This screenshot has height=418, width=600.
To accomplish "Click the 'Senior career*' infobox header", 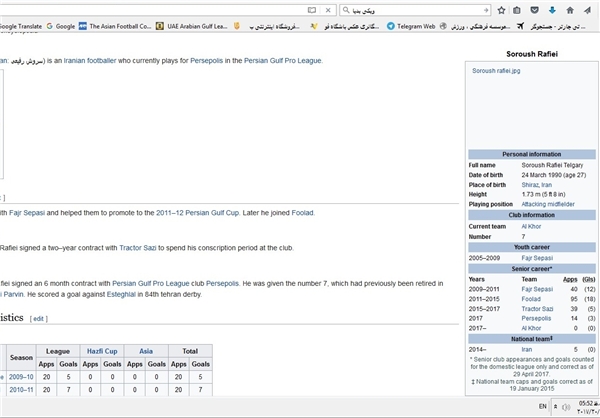I will (x=532, y=269).
